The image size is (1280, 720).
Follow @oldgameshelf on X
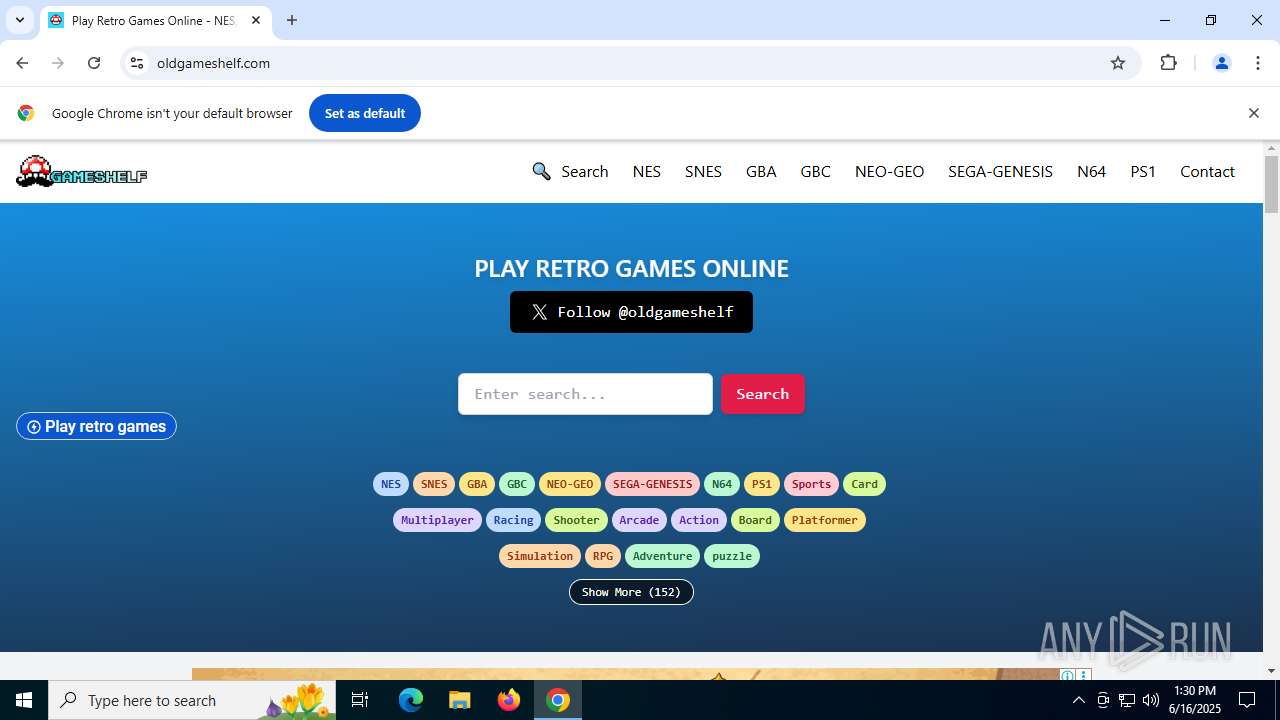(631, 312)
